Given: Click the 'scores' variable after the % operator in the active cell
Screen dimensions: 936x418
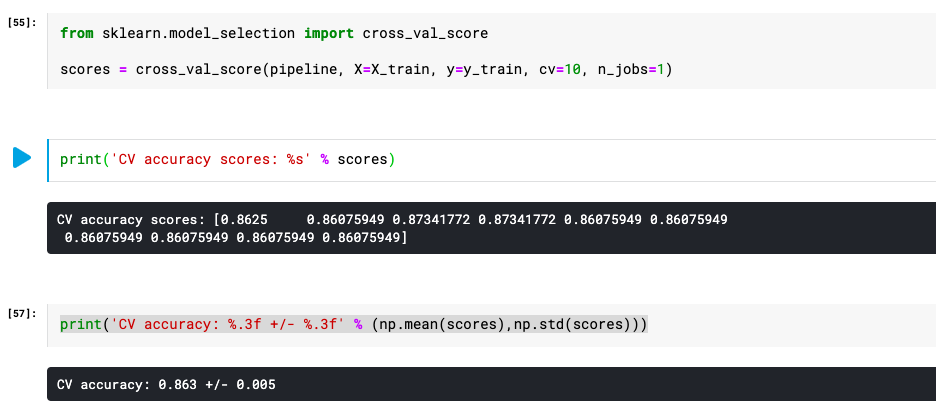Looking at the screenshot, I should 362,160.
